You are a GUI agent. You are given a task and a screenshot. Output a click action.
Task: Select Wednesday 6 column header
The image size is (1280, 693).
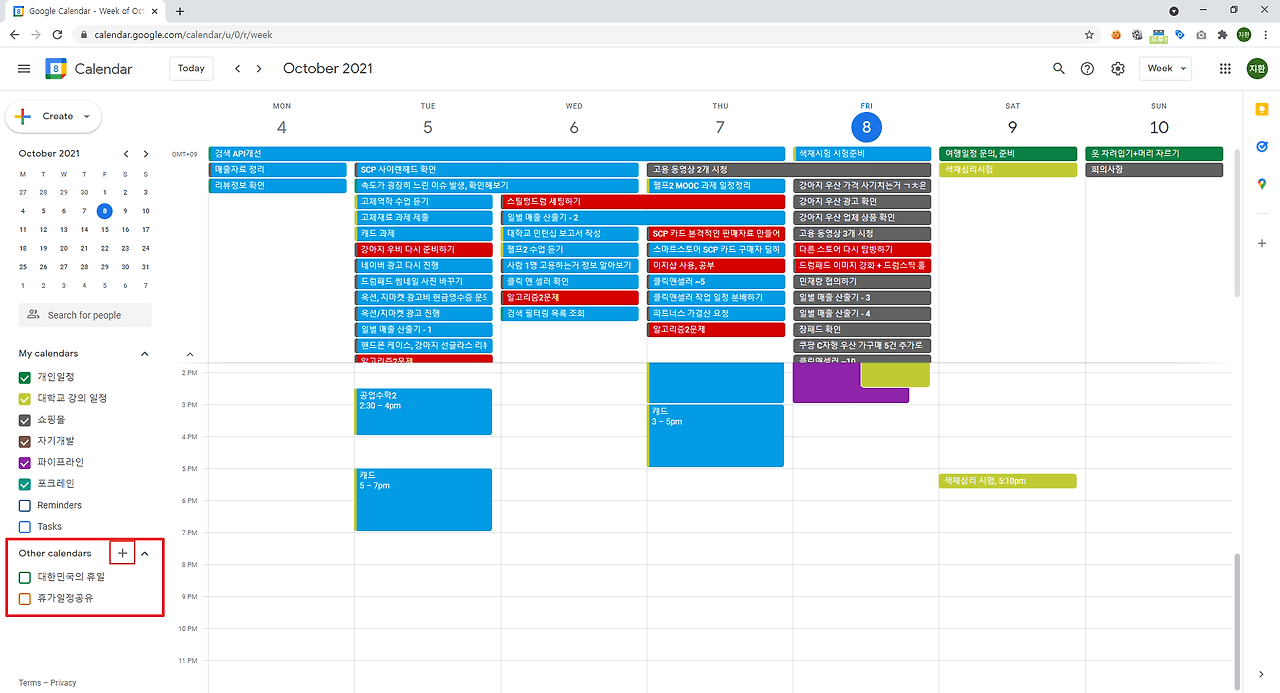coord(574,121)
